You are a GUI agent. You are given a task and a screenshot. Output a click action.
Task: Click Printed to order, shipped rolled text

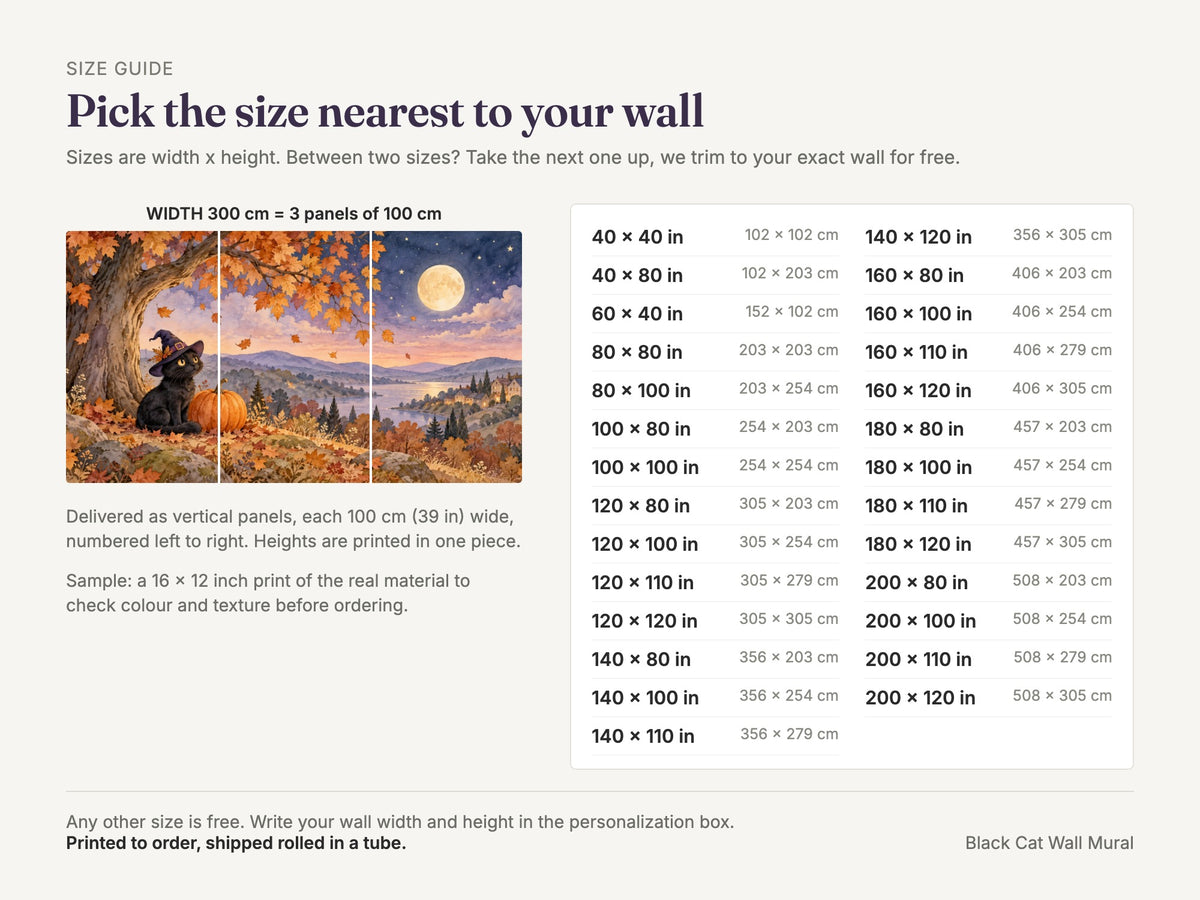[236, 843]
